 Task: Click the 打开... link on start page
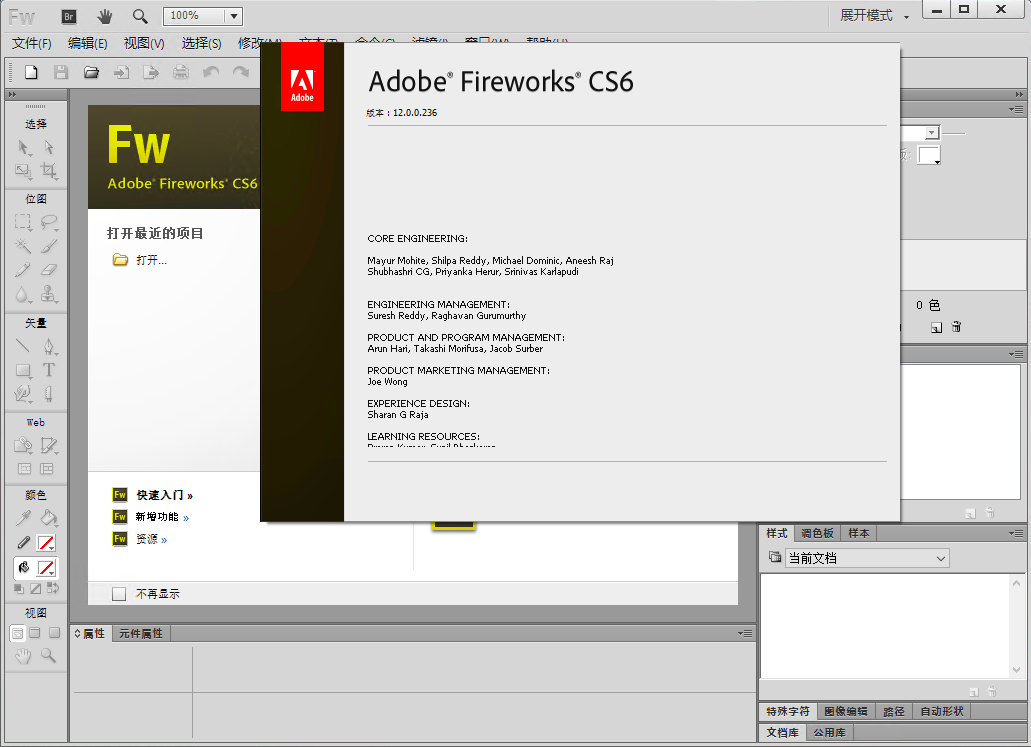(152, 260)
